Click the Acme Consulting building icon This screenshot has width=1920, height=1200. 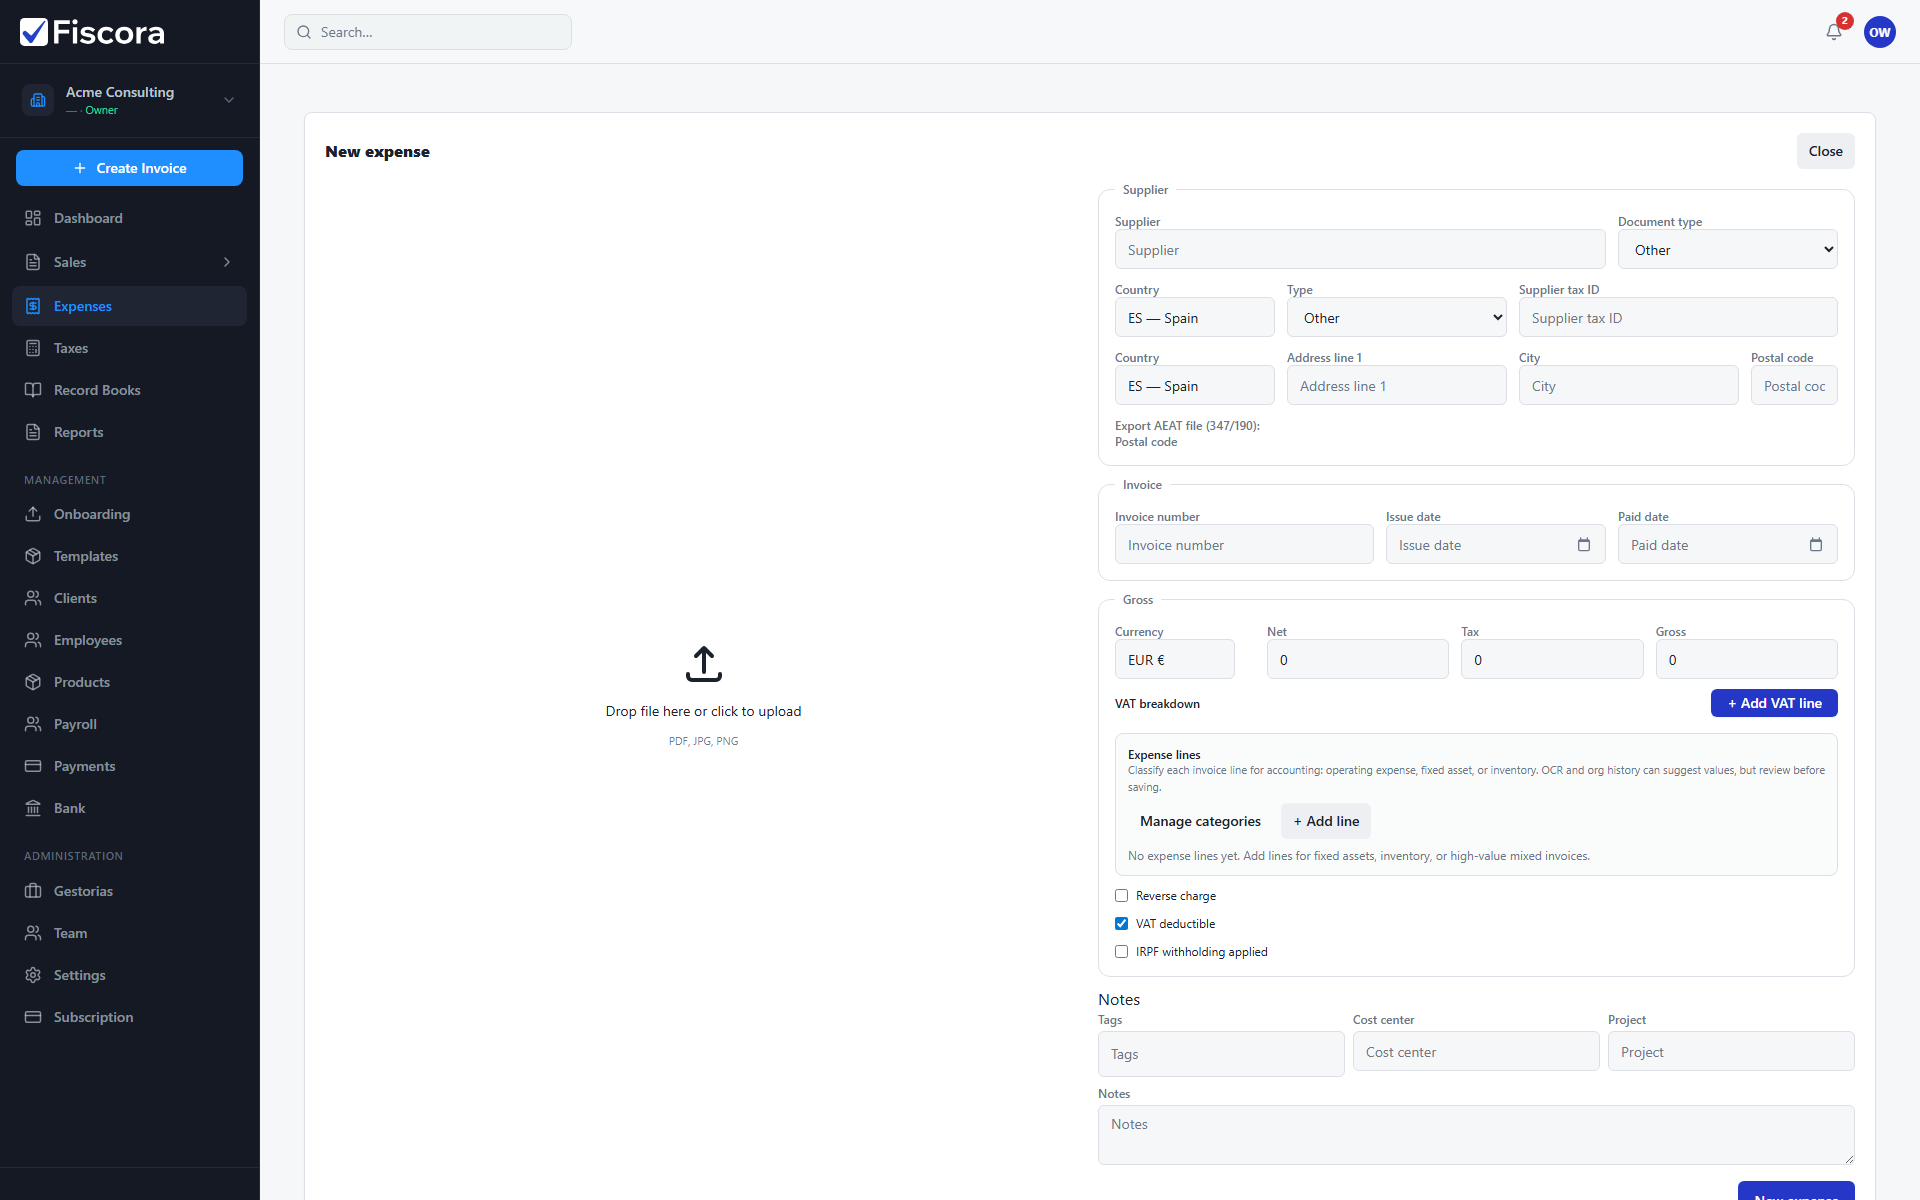tap(38, 100)
